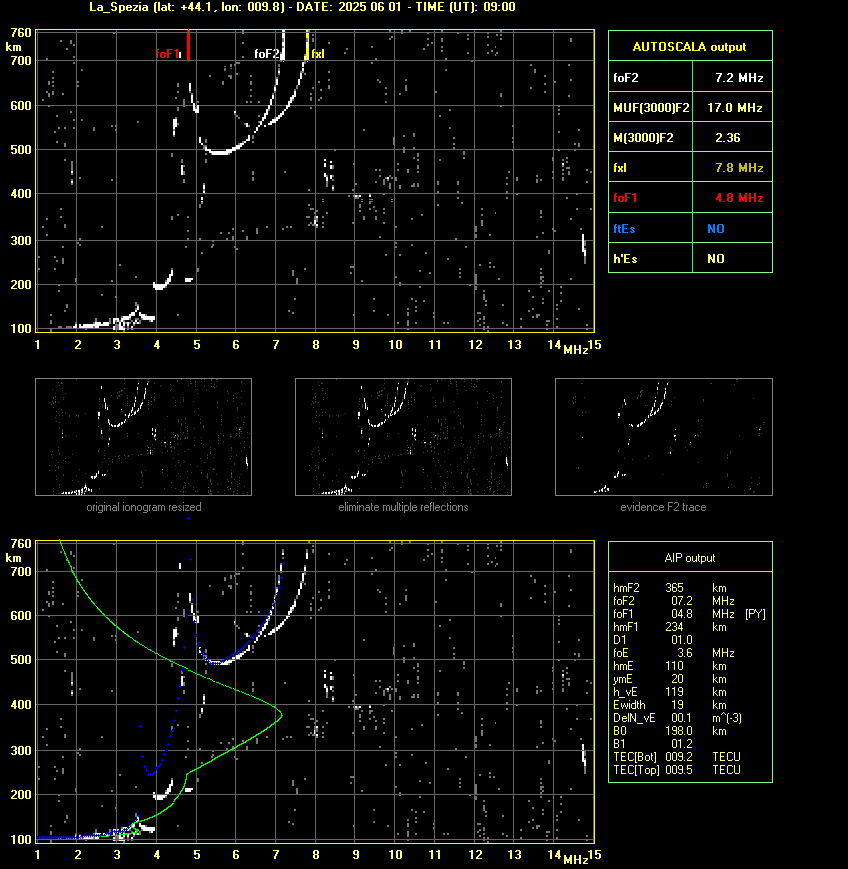
Task: Click km axis label on upper ionogram
Action: pyautogui.click(x=13, y=47)
